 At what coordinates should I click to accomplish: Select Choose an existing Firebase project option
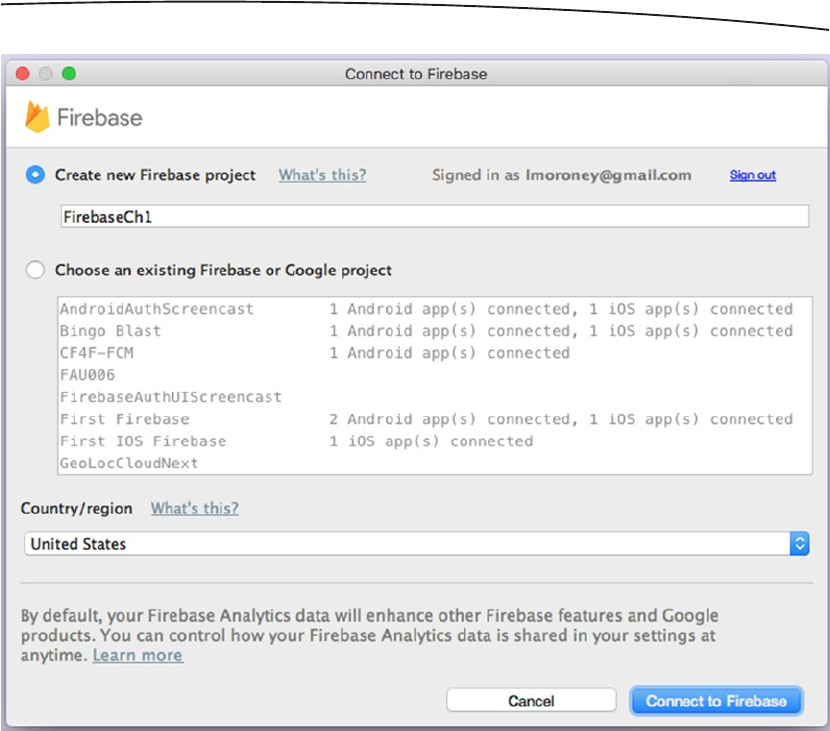point(36,270)
